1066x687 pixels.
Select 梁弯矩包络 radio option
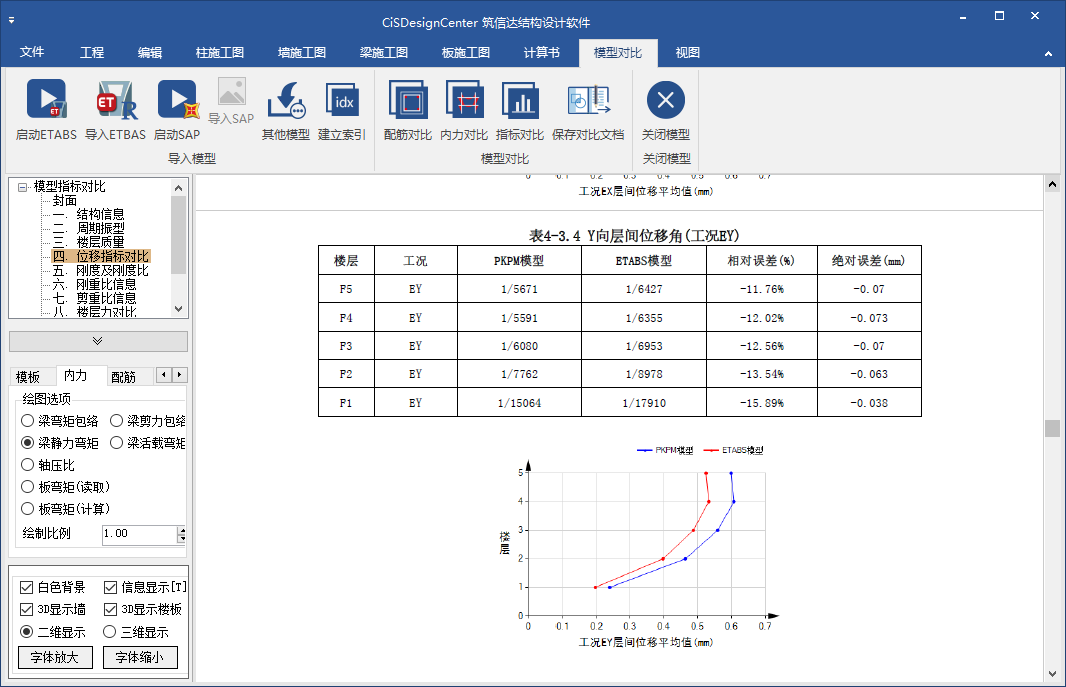60,421
